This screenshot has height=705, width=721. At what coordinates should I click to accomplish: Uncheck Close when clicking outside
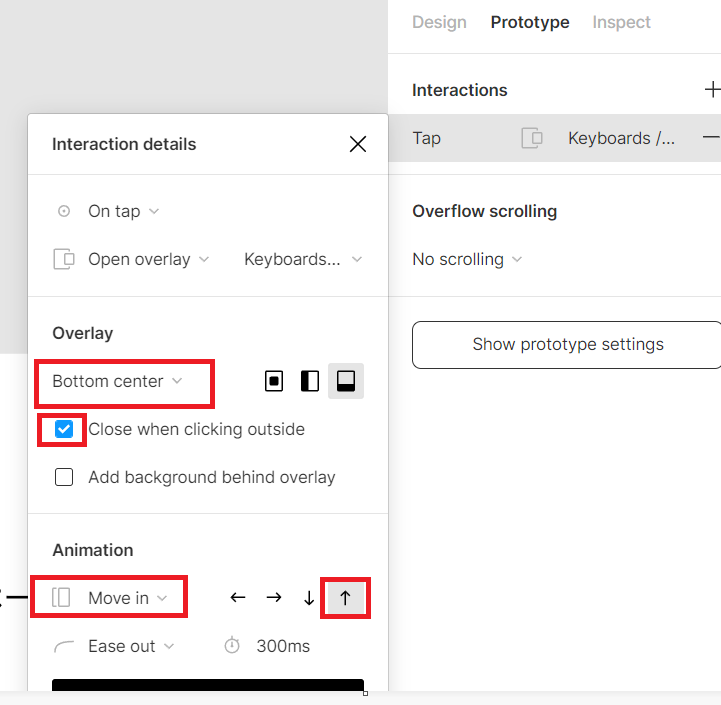pyautogui.click(x=63, y=429)
